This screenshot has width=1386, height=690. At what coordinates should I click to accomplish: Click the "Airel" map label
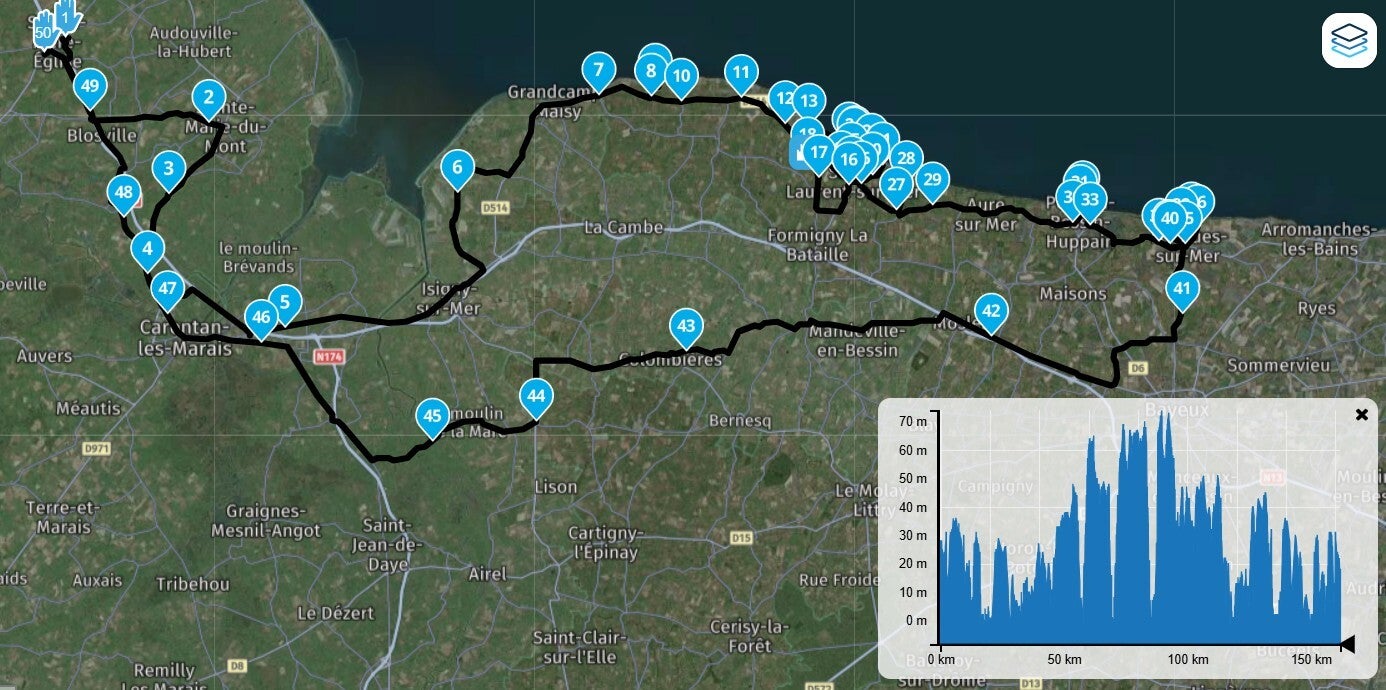click(487, 574)
